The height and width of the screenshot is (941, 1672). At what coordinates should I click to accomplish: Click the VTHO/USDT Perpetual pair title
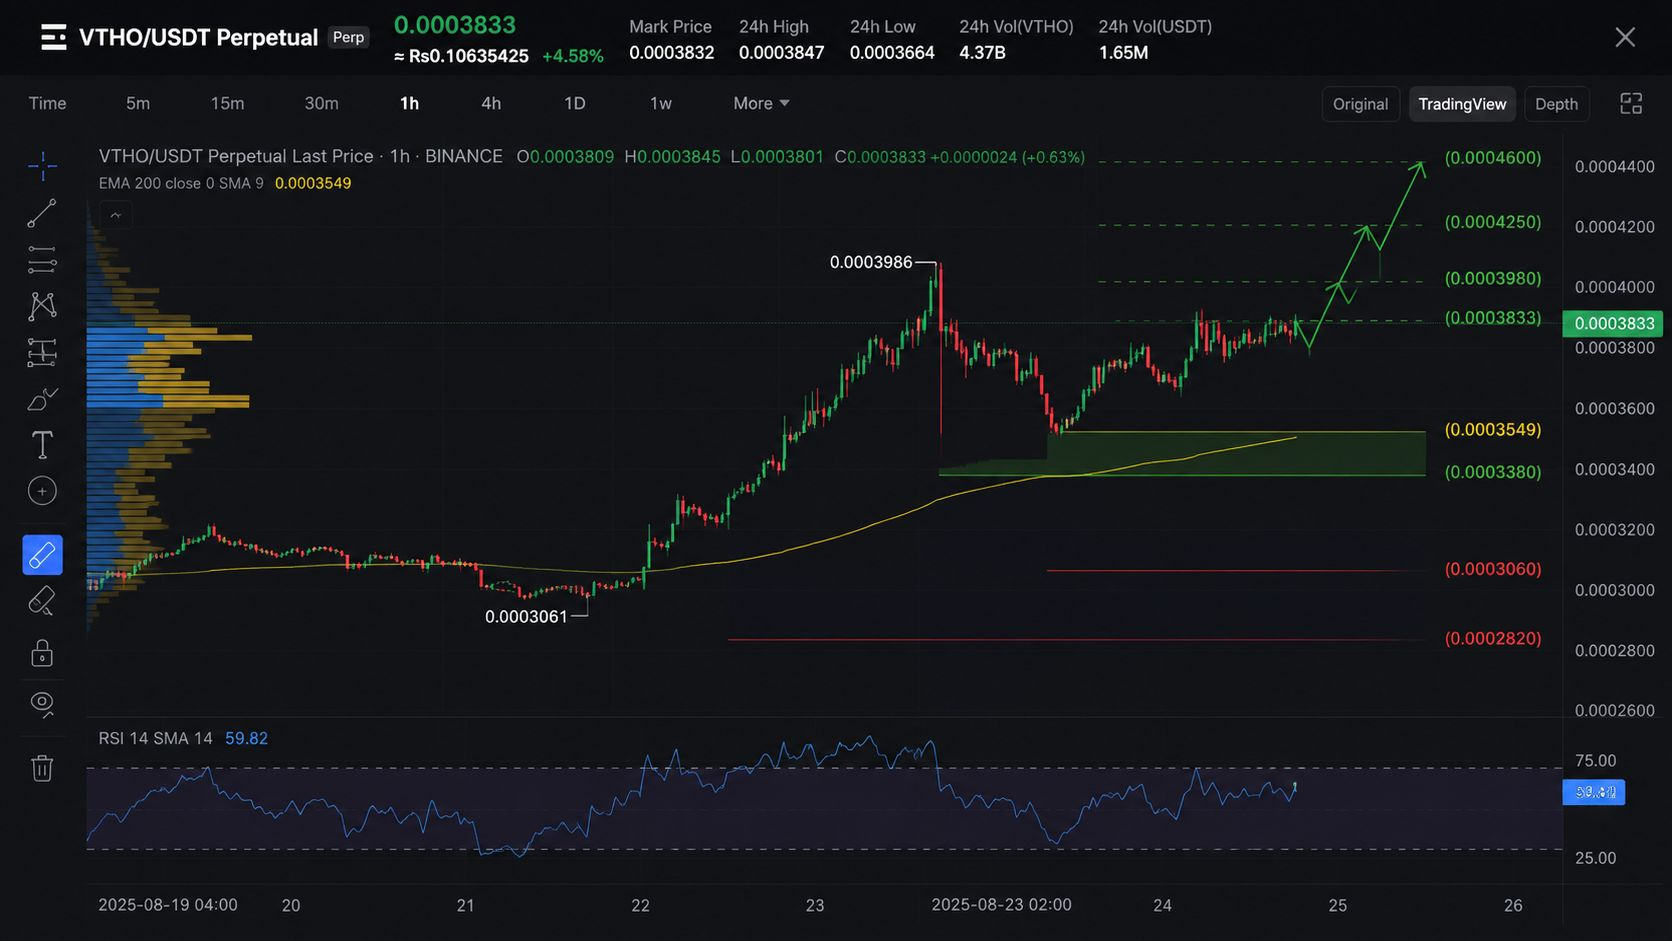(198, 38)
